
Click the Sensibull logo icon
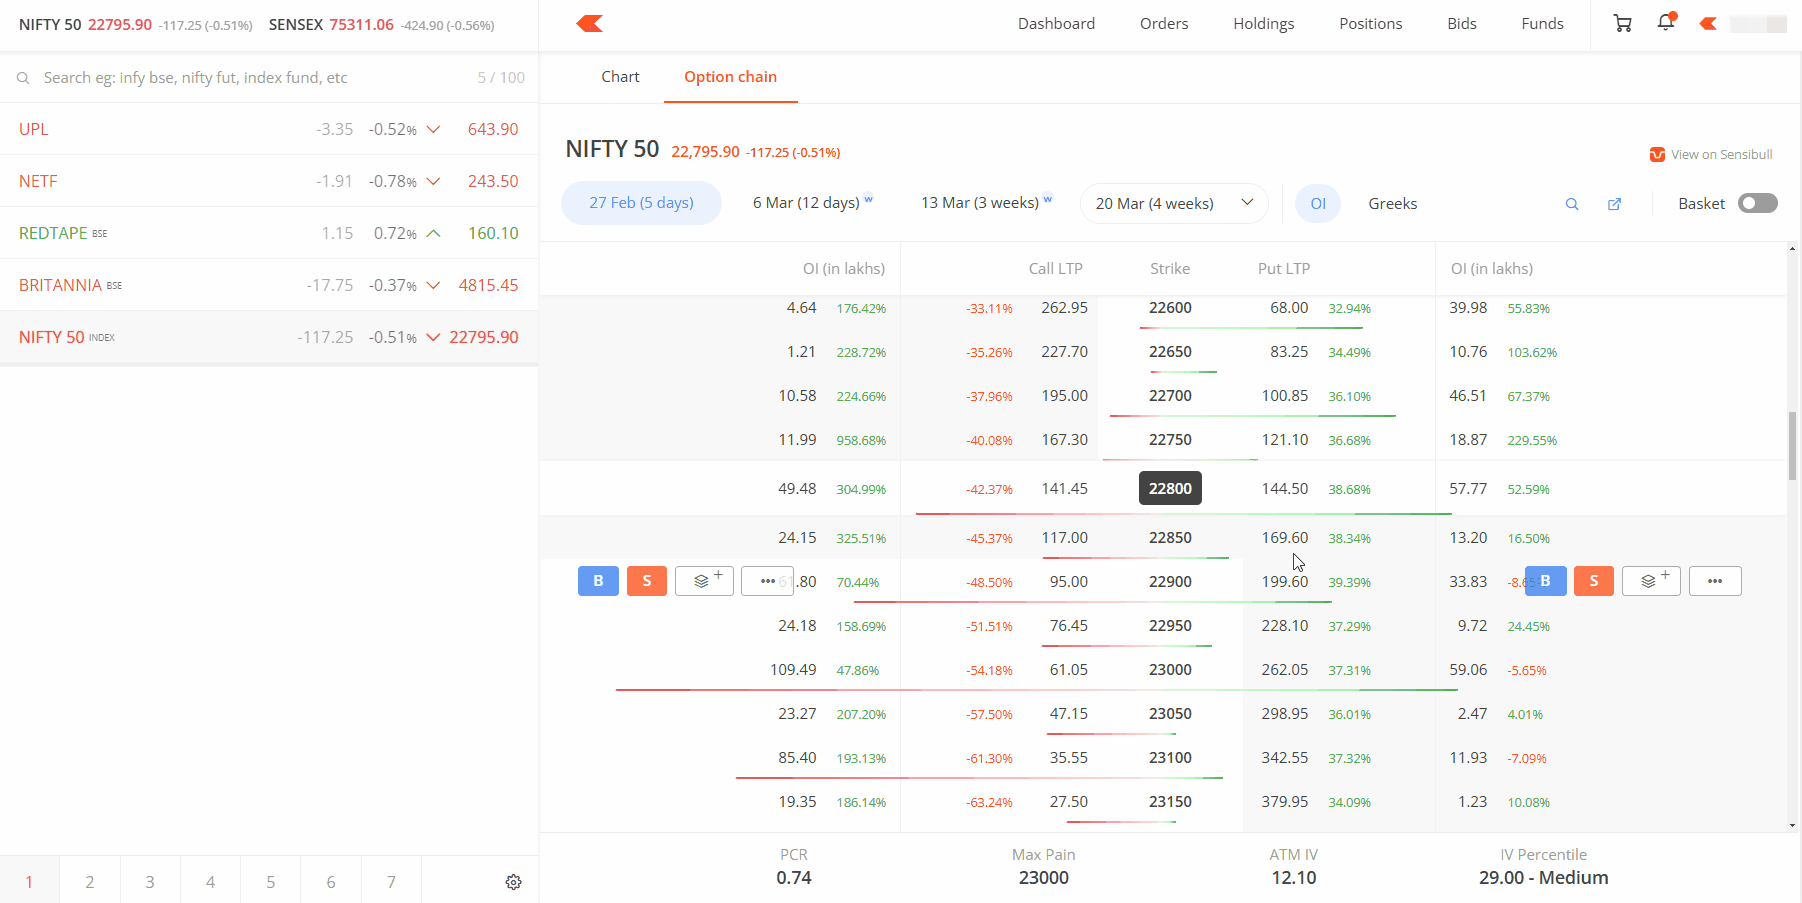[1657, 154]
